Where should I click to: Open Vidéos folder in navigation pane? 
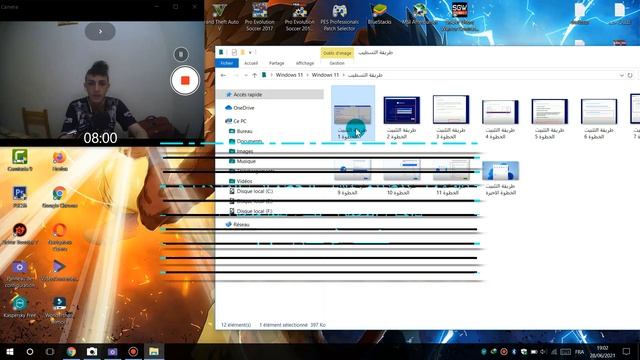pyautogui.click(x=244, y=181)
